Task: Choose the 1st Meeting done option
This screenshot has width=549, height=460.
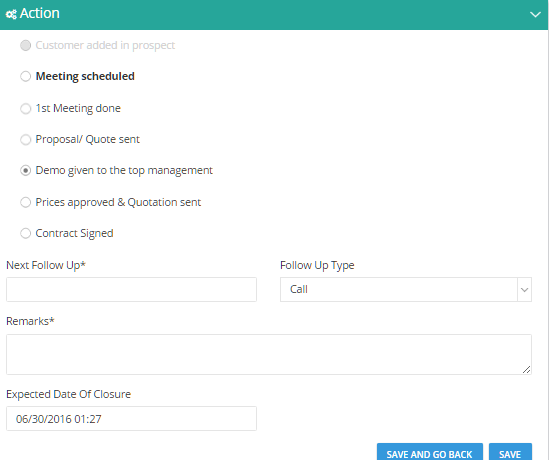Action: point(26,109)
